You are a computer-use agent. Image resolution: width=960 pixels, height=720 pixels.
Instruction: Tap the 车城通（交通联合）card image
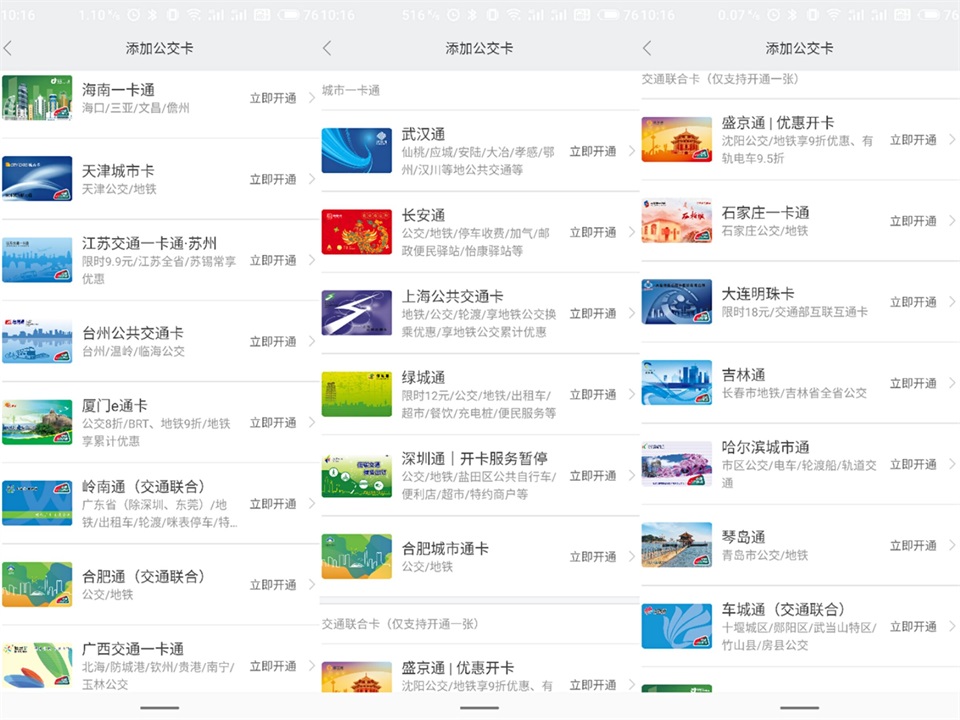[x=677, y=626]
